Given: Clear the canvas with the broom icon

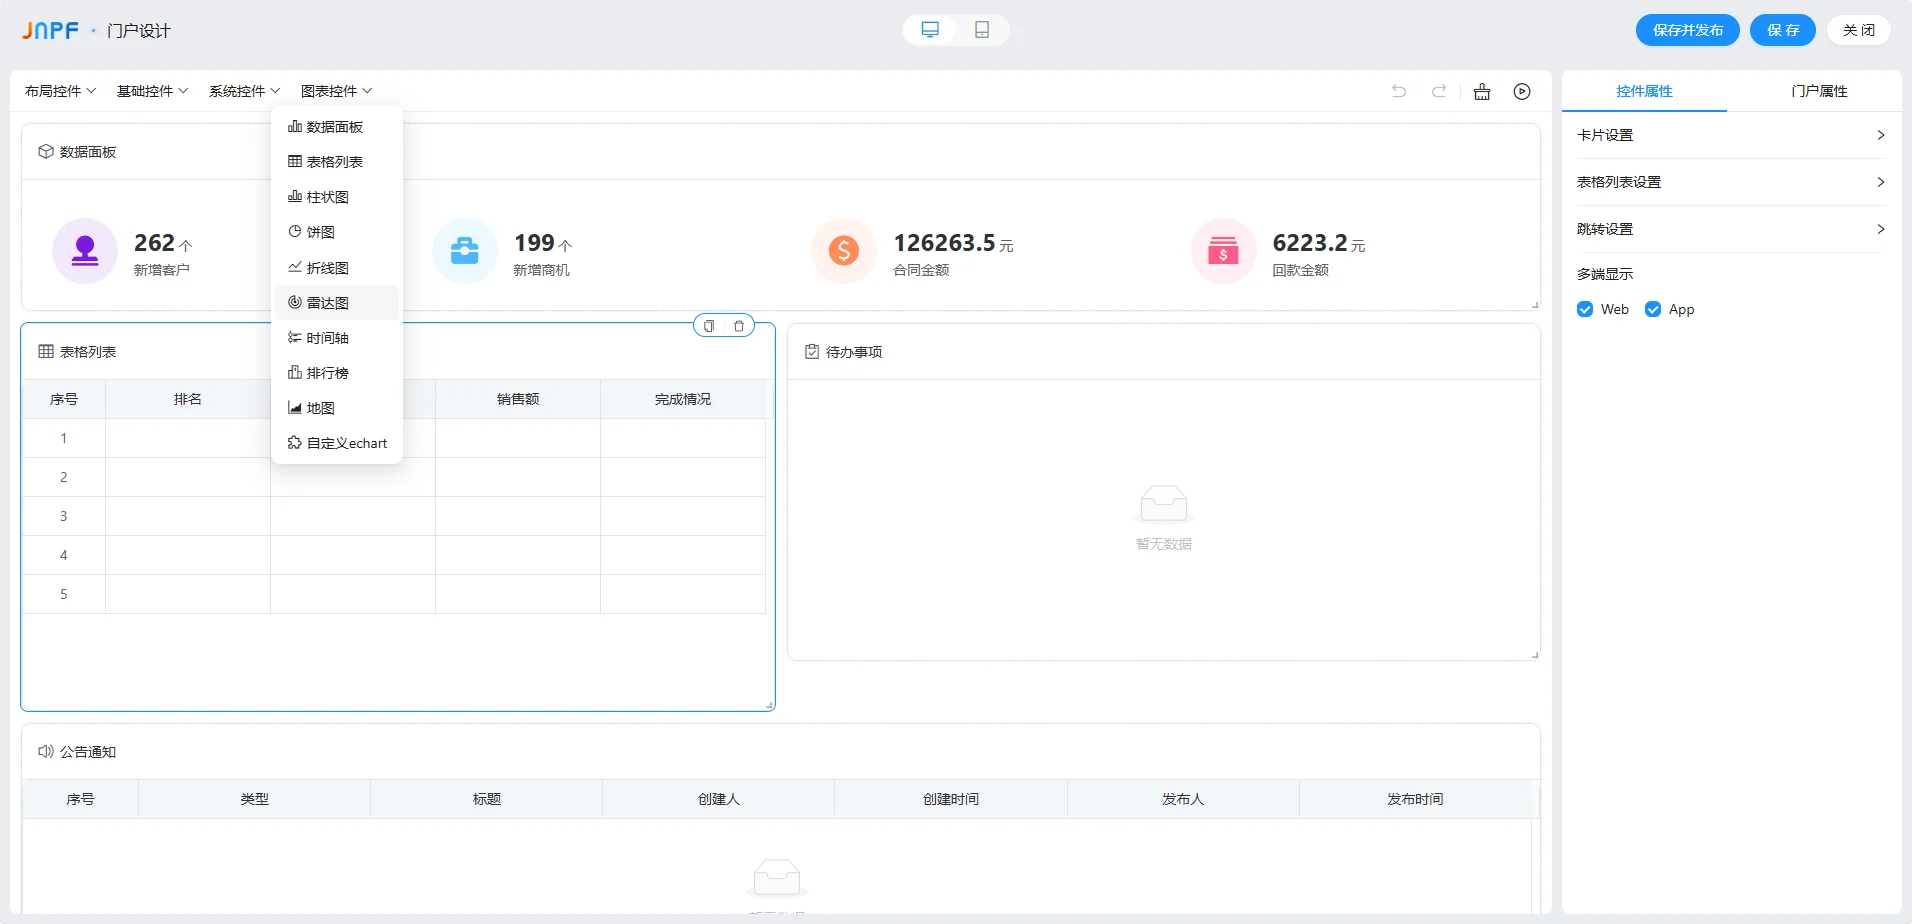Looking at the screenshot, I should [x=1482, y=91].
